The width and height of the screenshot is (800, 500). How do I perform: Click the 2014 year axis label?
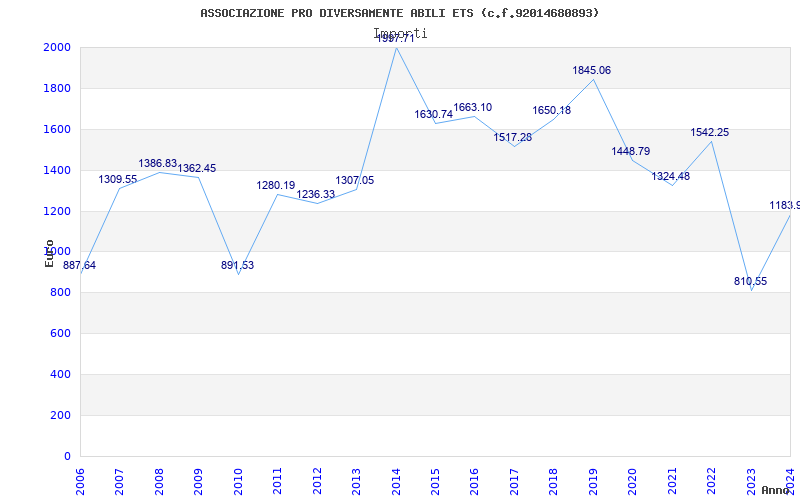396,482
